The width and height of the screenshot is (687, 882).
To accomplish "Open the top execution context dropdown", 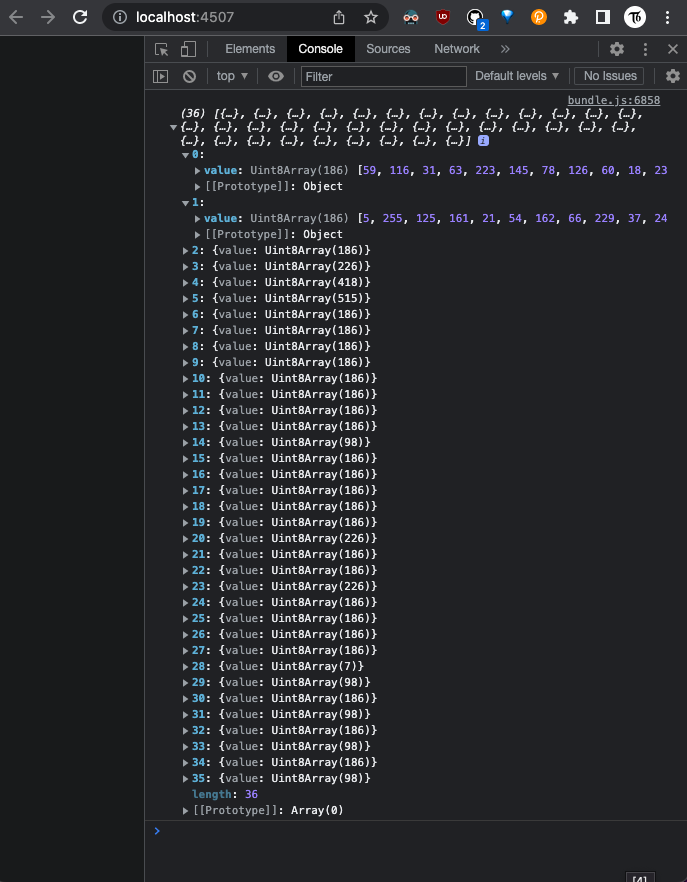I will coord(231,75).
